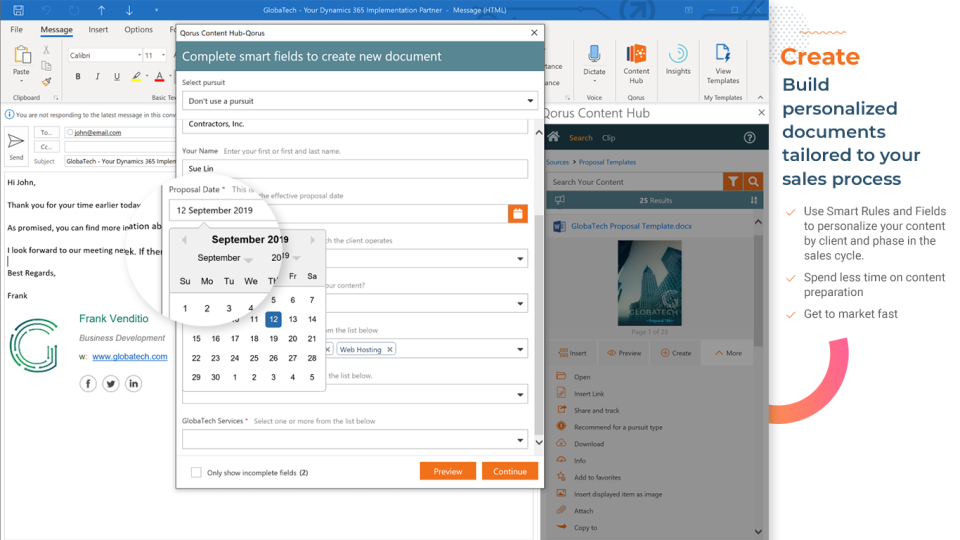
Task: Switch to Search tab in Content Hub
Action: [580, 138]
